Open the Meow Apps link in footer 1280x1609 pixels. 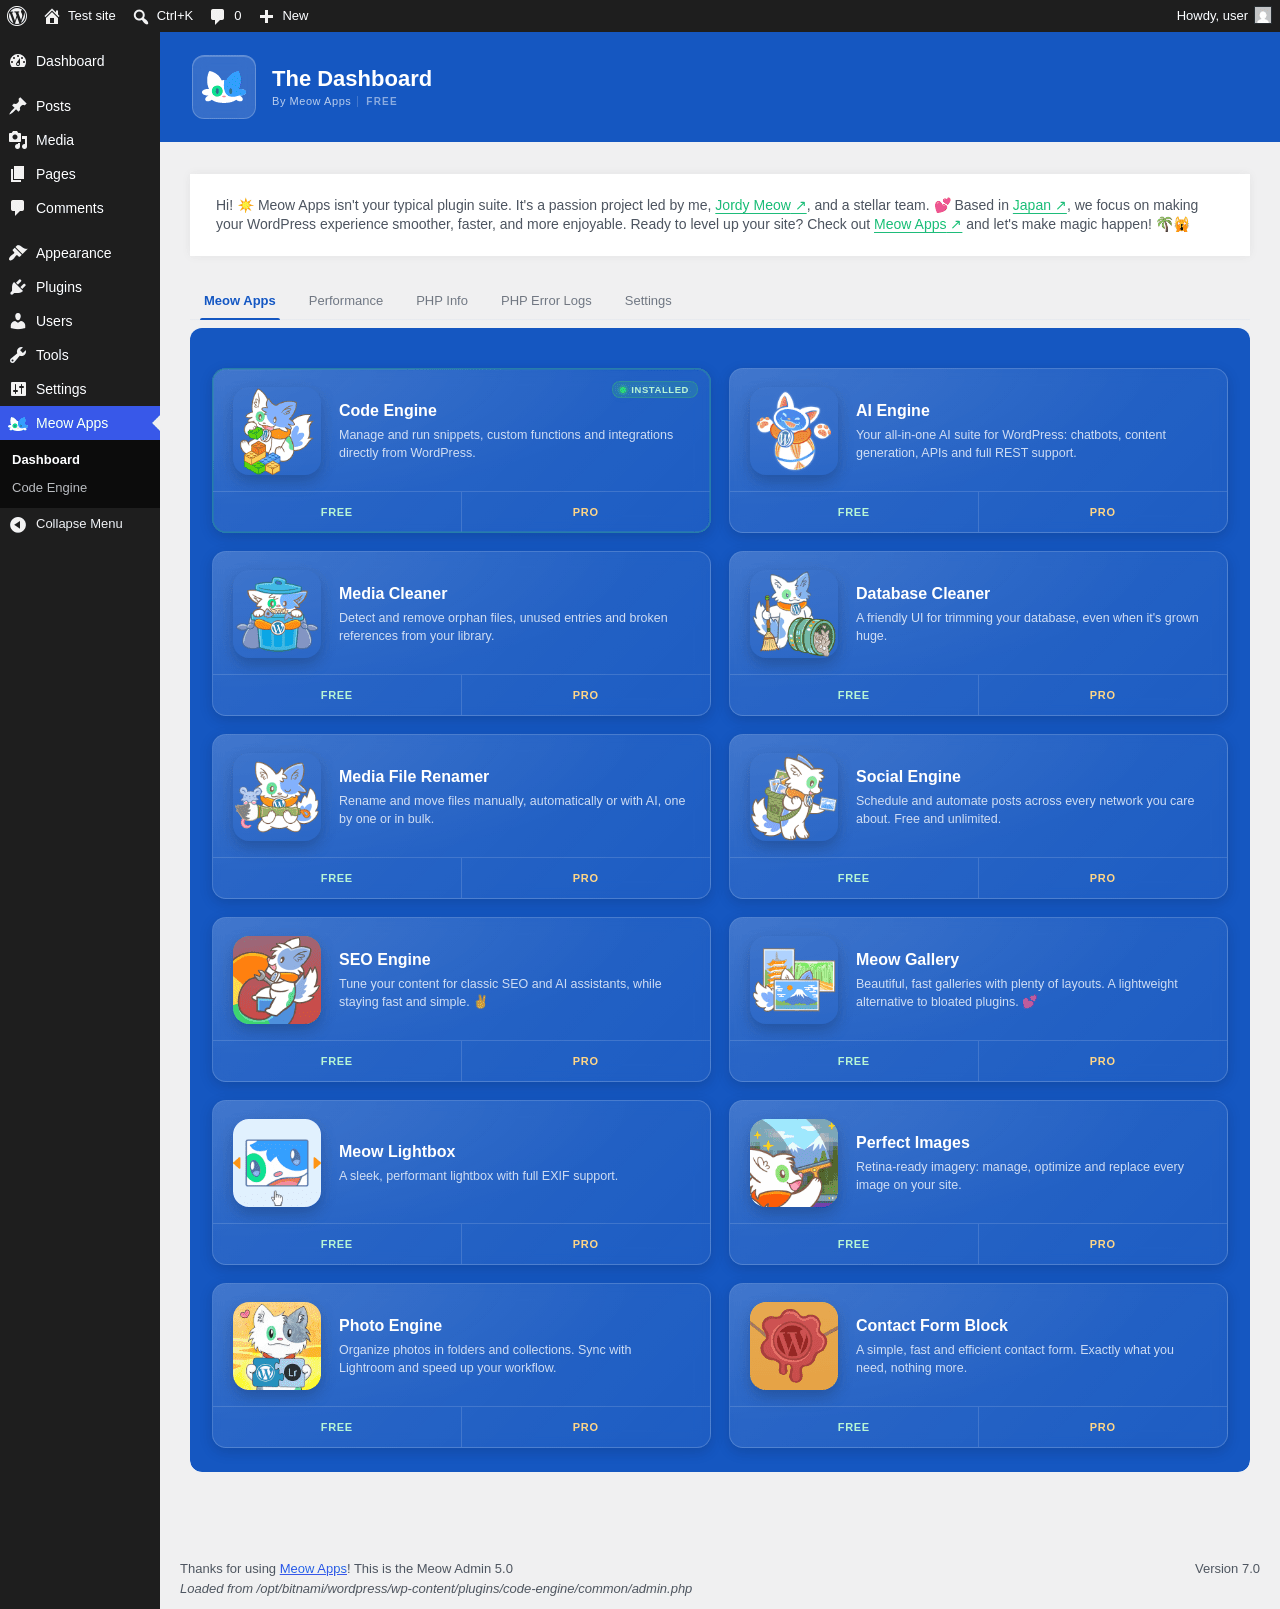(x=313, y=1568)
